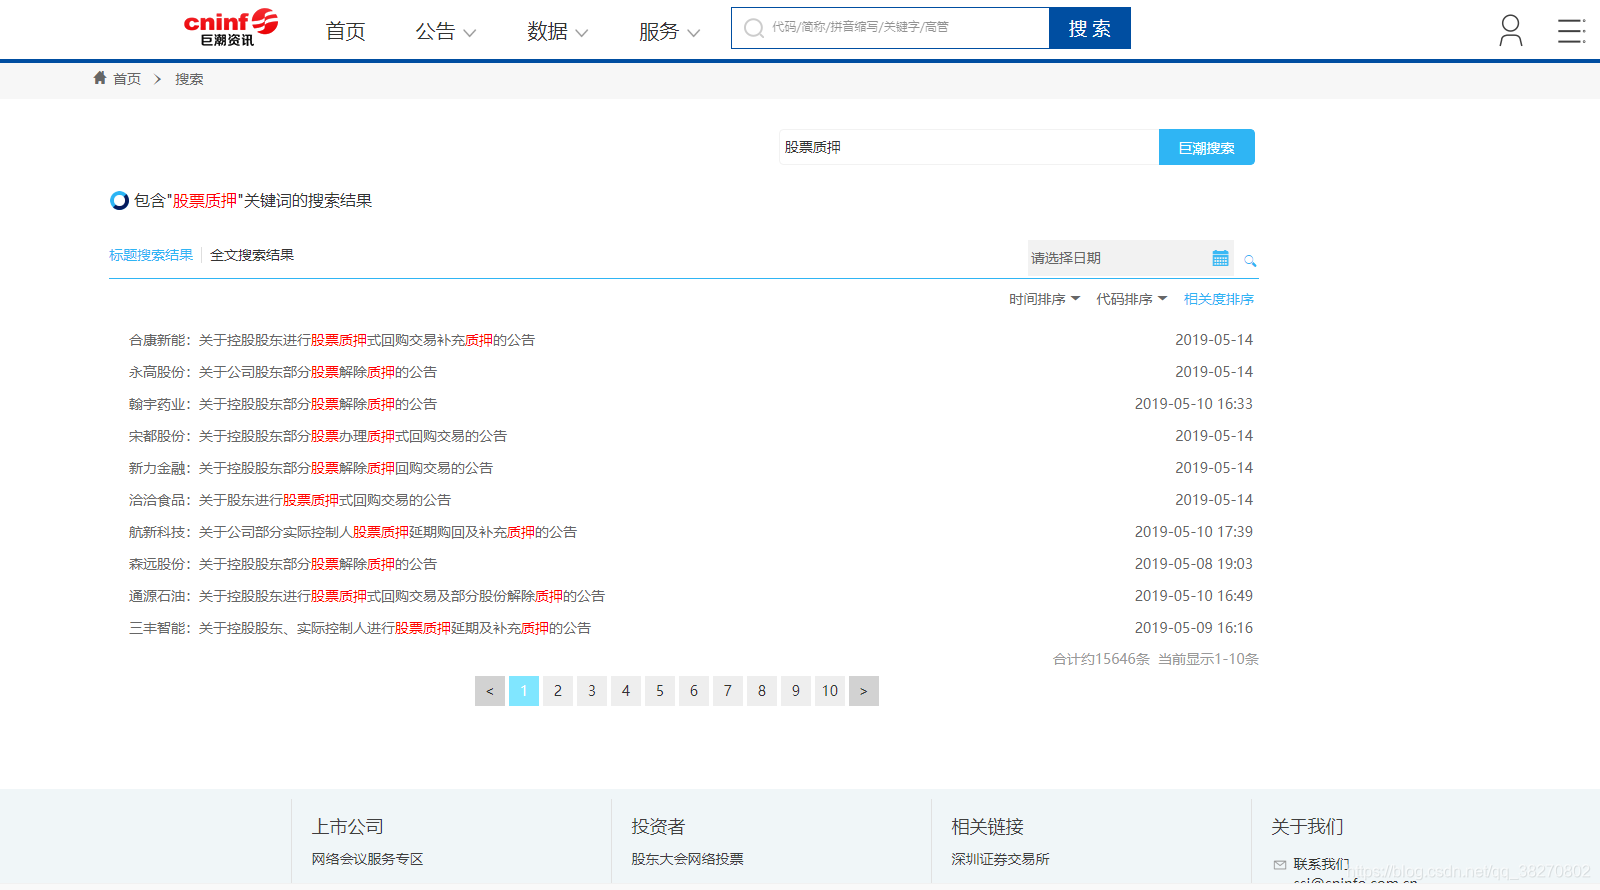Select page 2 in pagination

558,691
